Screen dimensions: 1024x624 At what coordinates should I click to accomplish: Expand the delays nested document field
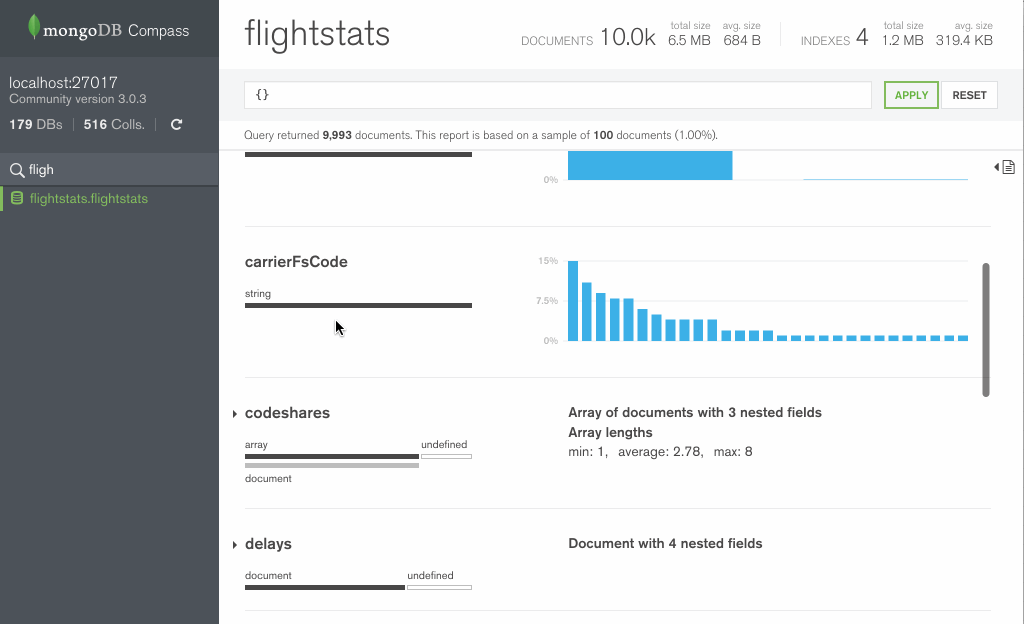coord(235,545)
